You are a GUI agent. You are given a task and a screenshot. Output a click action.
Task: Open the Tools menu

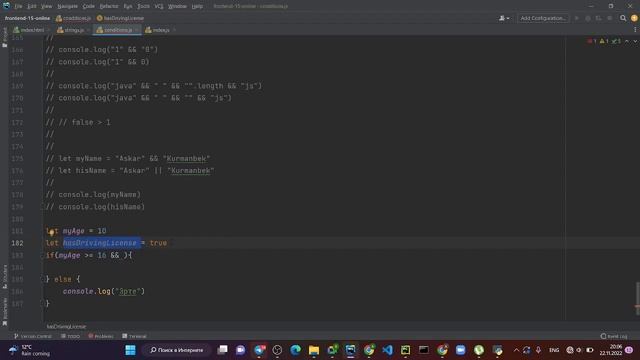coord(143,6)
